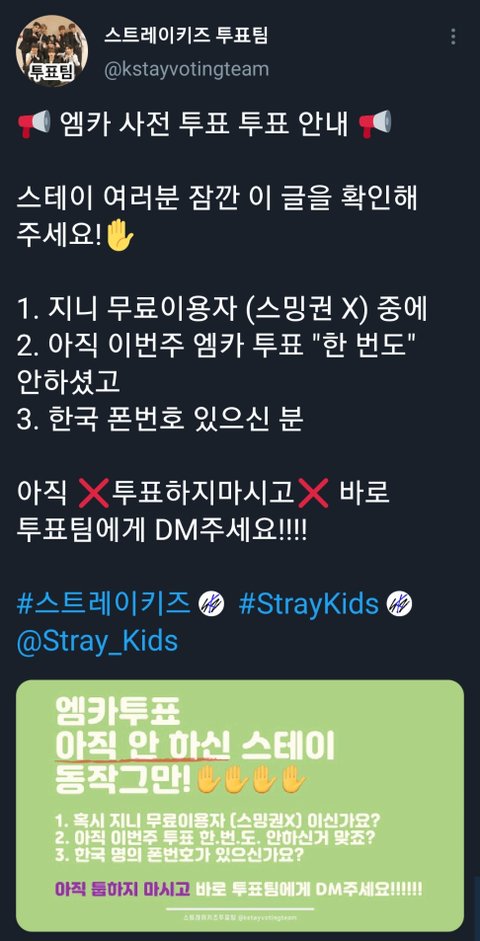
Task: Open the 투표팀 profile avatar
Action: point(52,51)
